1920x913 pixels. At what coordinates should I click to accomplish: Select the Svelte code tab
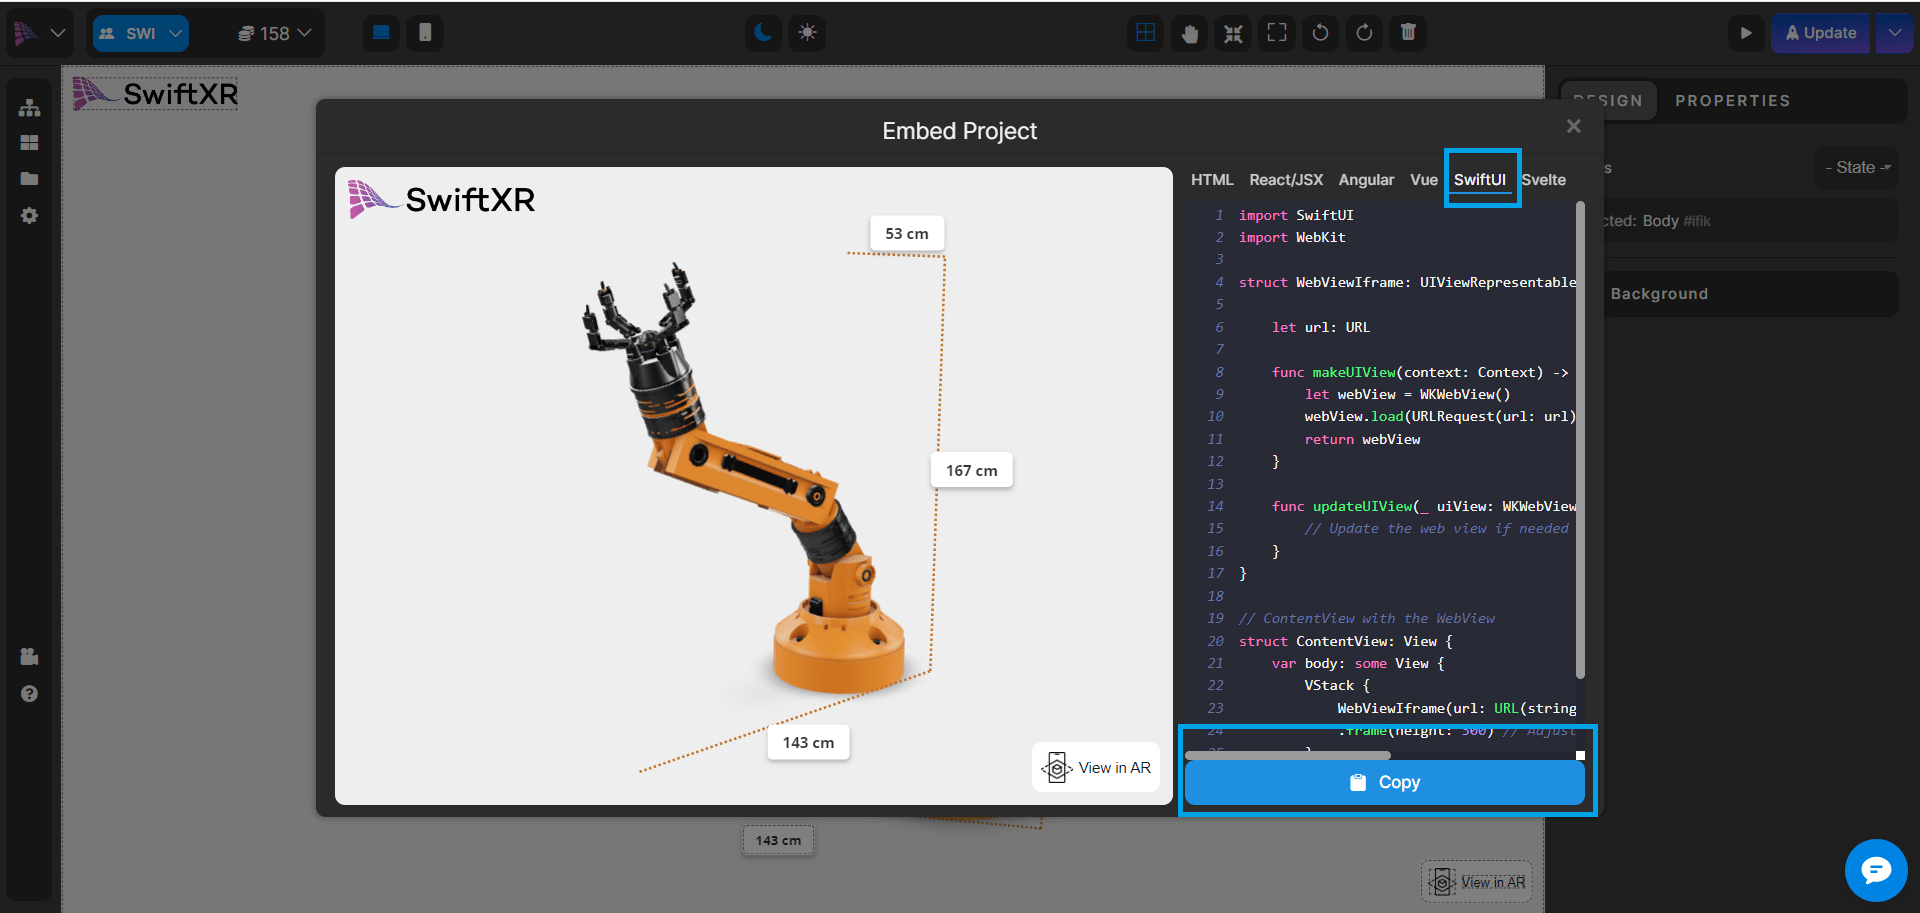click(1545, 180)
